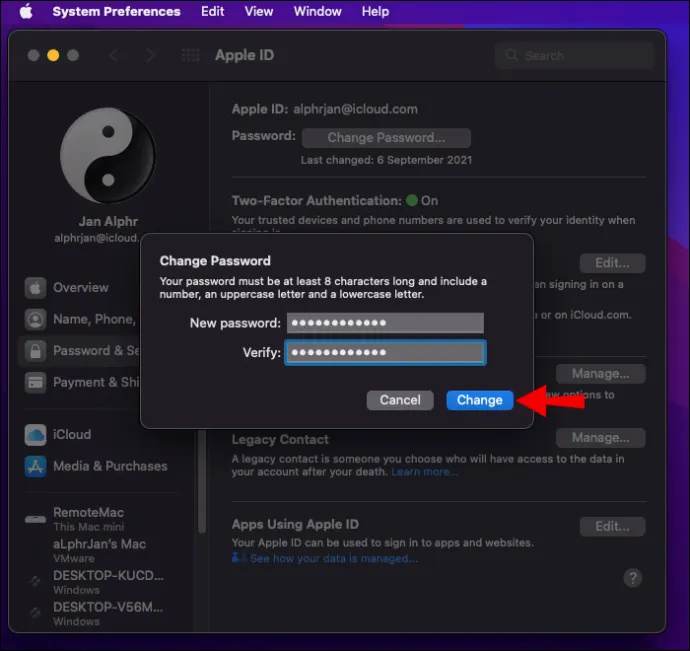This screenshot has height=651, width=690.
Task: Click Apple ID alphrjan@icloud.com text
Action: pyautogui.click(x=324, y=109)
